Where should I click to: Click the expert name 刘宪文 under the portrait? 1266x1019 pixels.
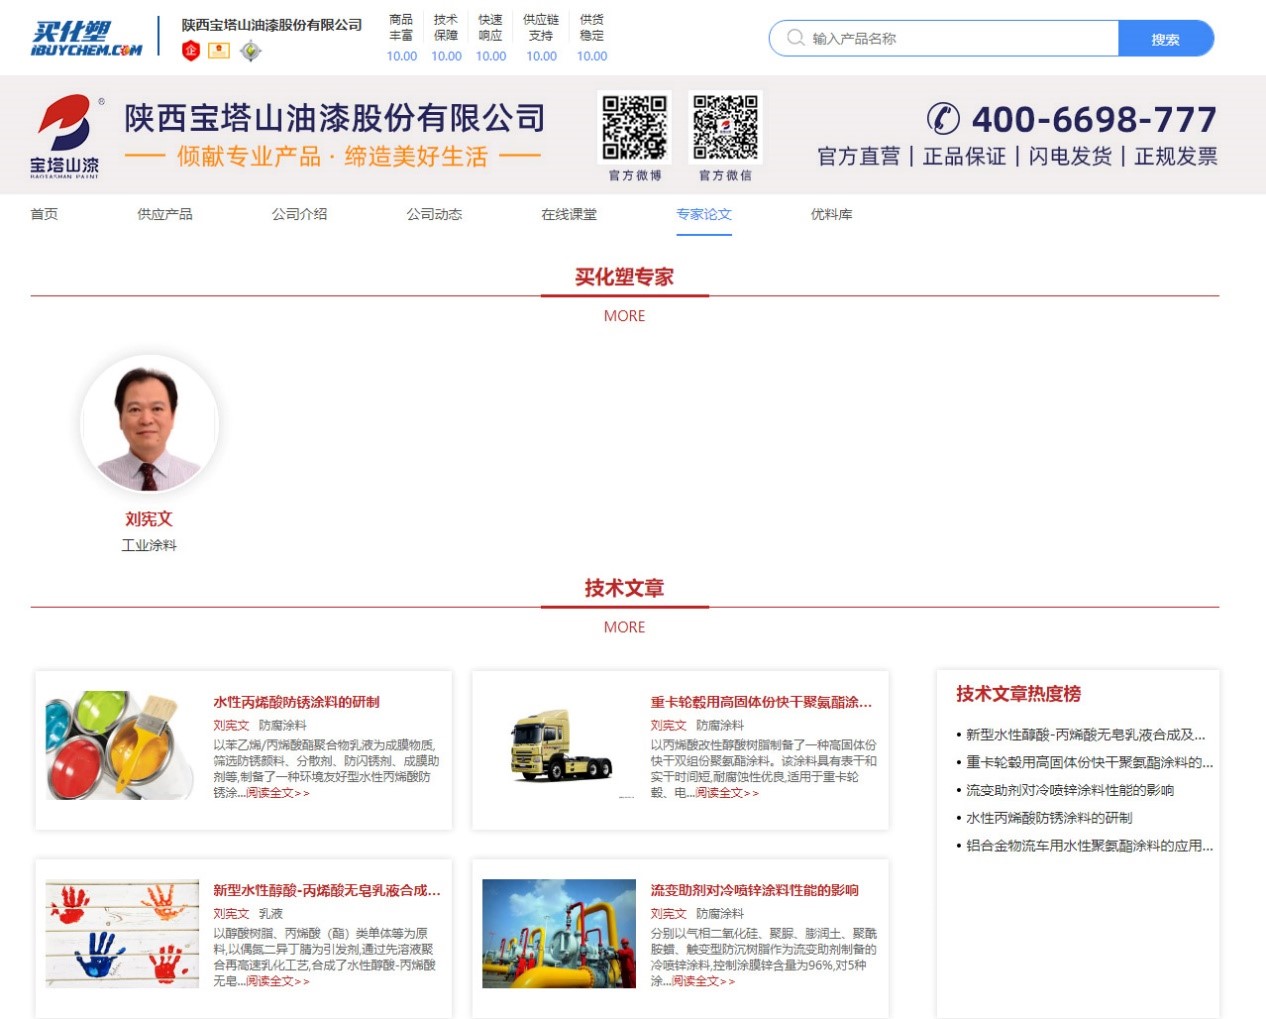149,519
